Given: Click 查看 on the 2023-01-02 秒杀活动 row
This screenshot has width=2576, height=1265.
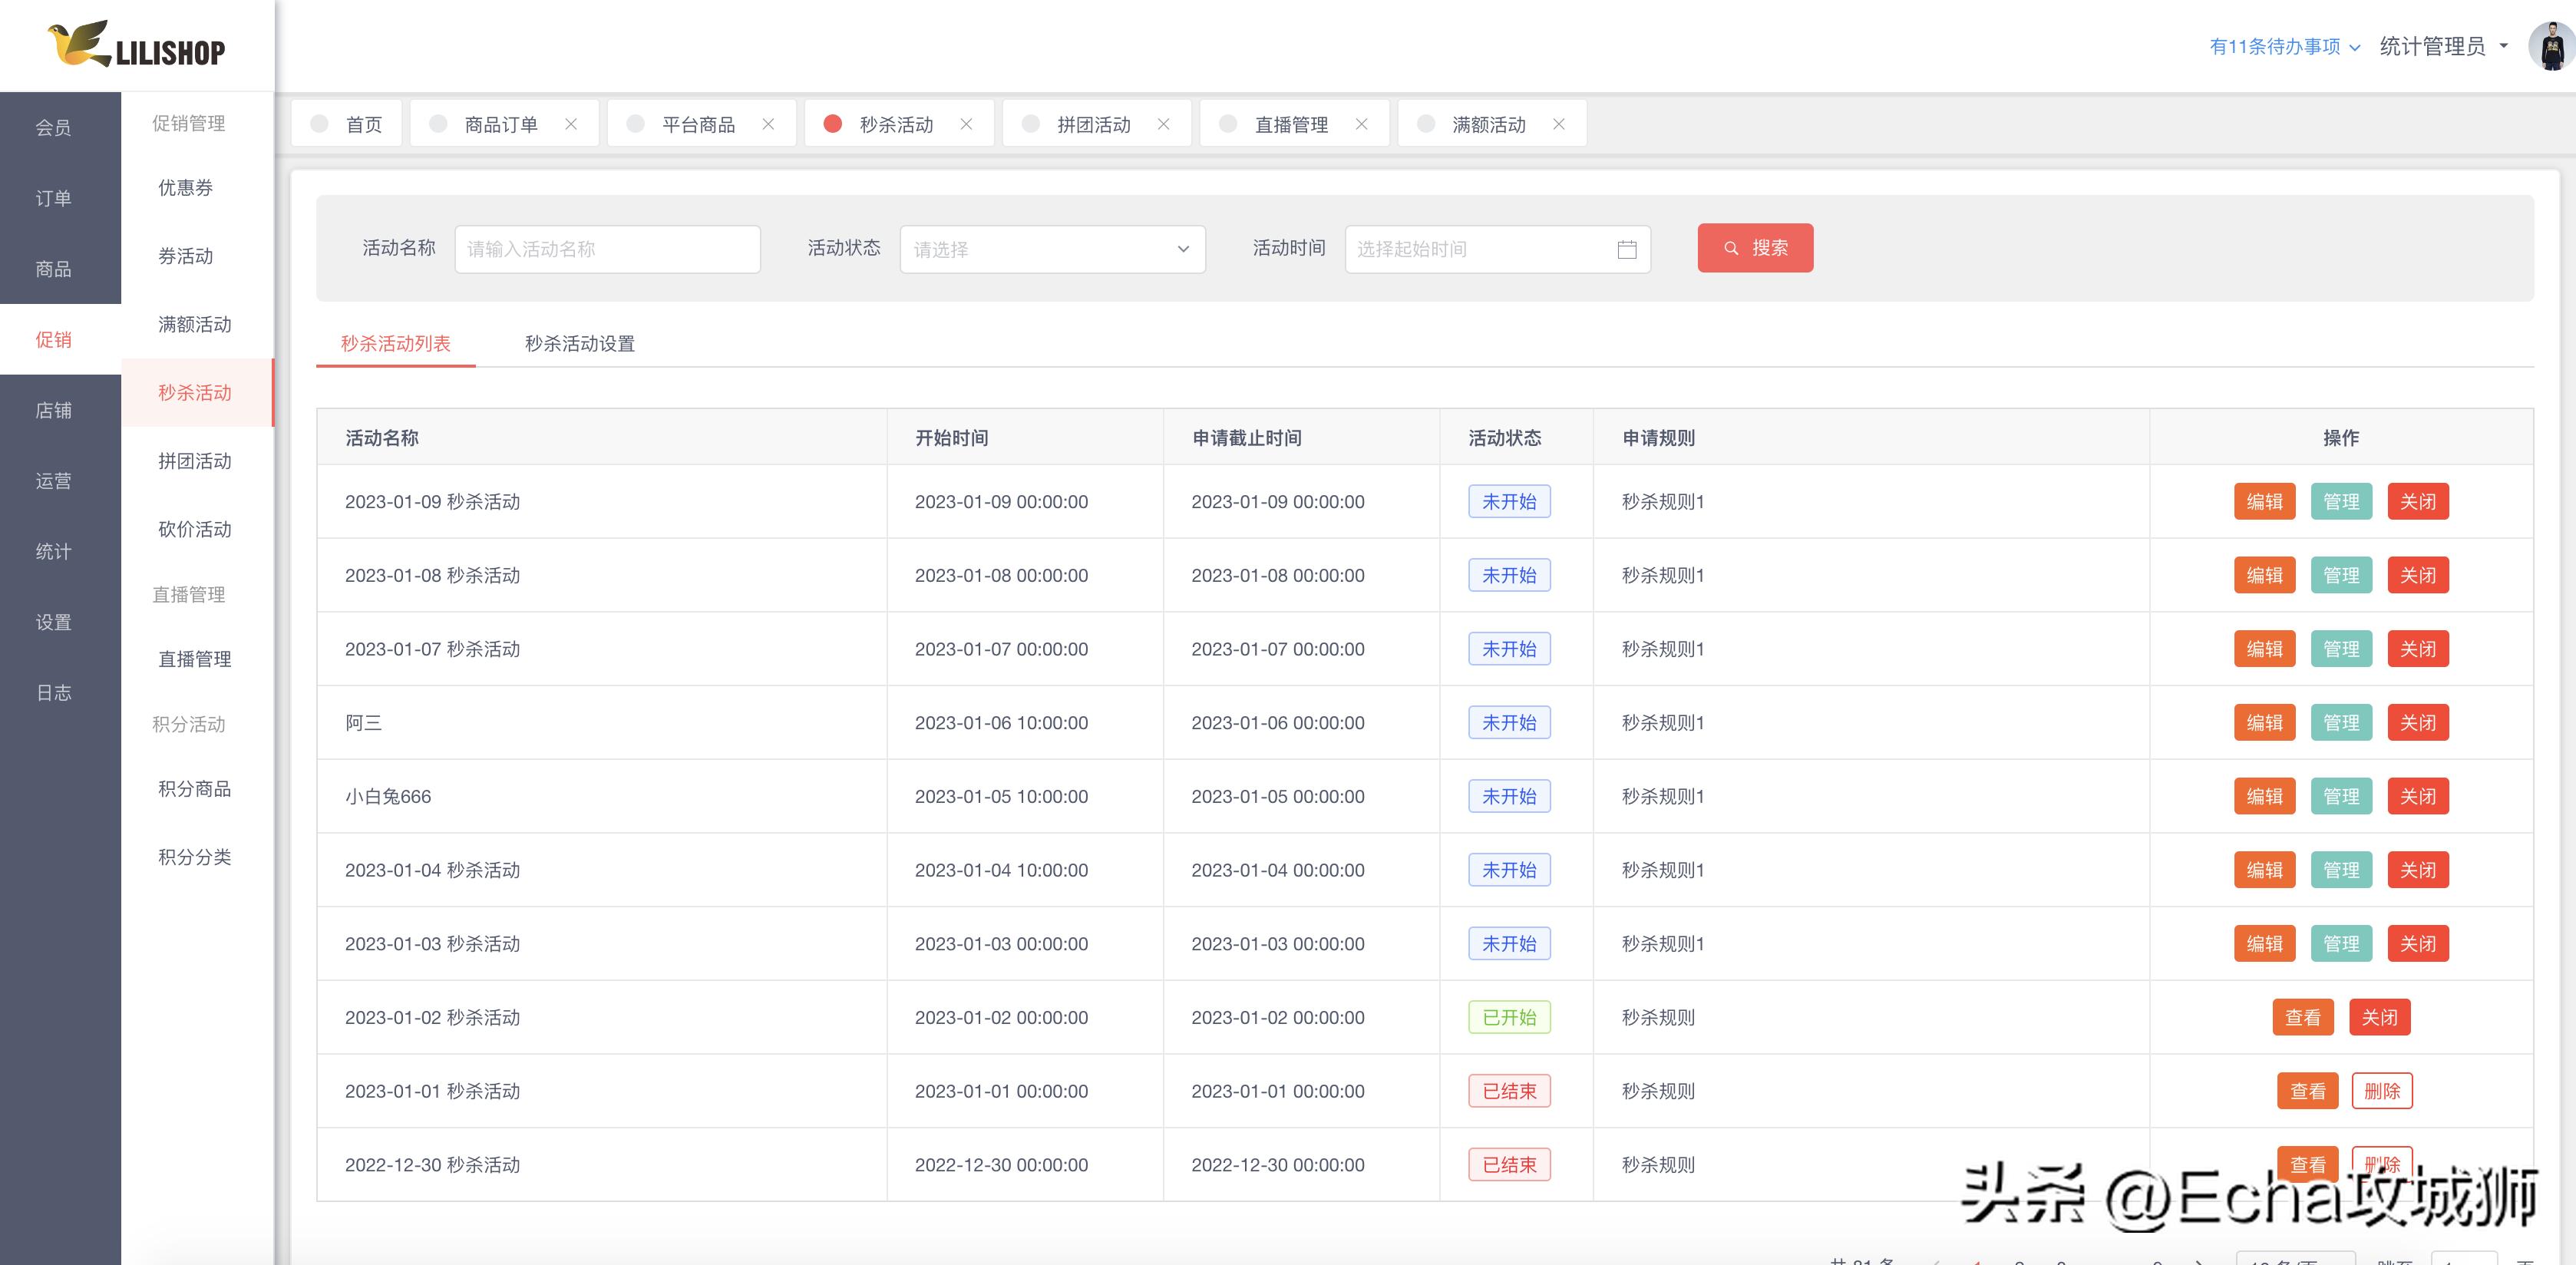Looking at the screenshot, I should 2303,1017.
